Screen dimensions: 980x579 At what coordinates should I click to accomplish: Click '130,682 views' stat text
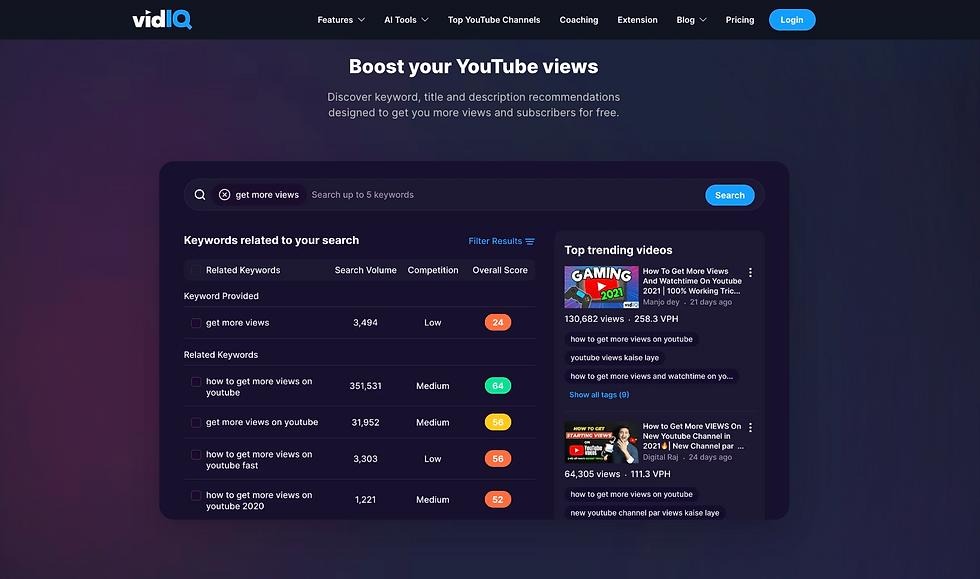[594, 319]
